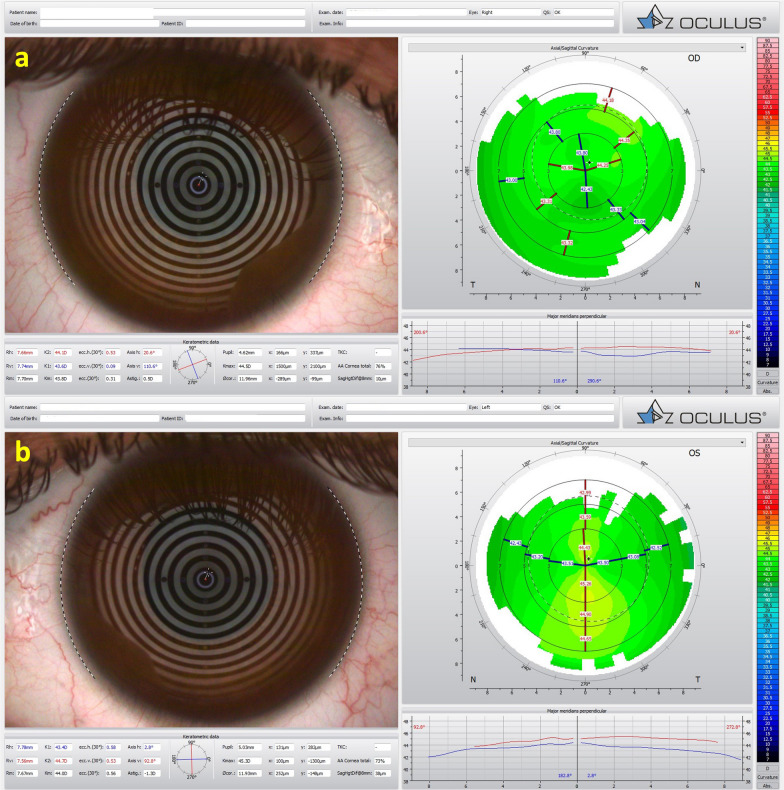Click the Placido ring center in the right eye image
Image resolution: width=784 pixels, height=790 pixels.
(199, 184)
